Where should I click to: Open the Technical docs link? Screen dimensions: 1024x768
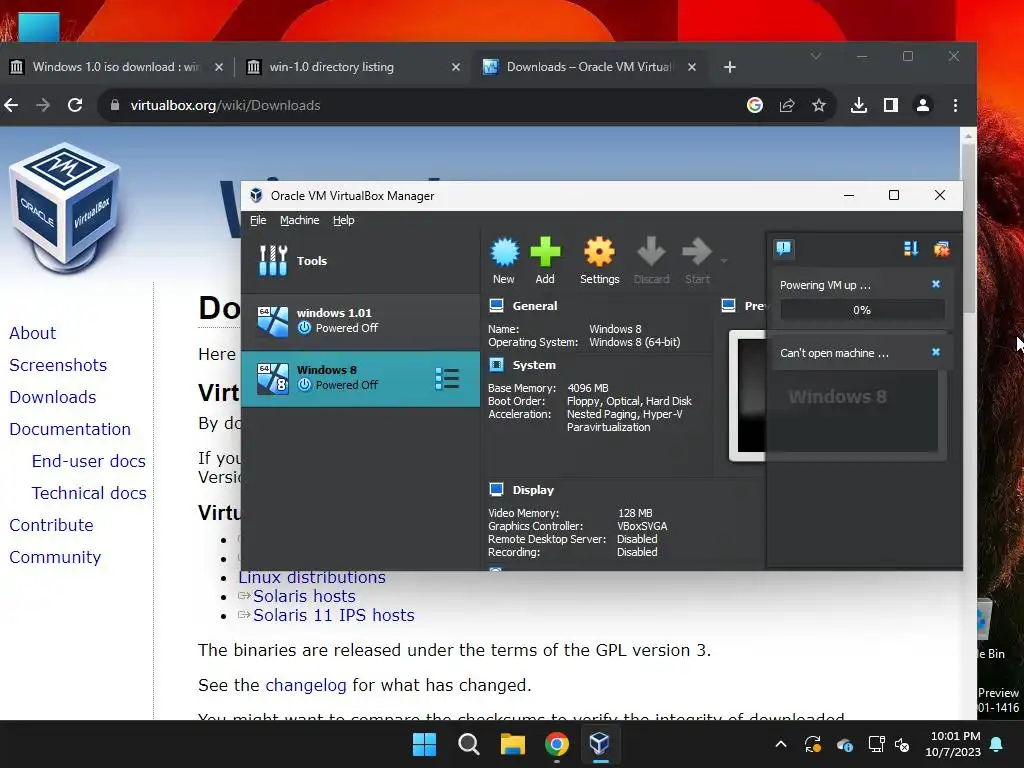(89, 493)
